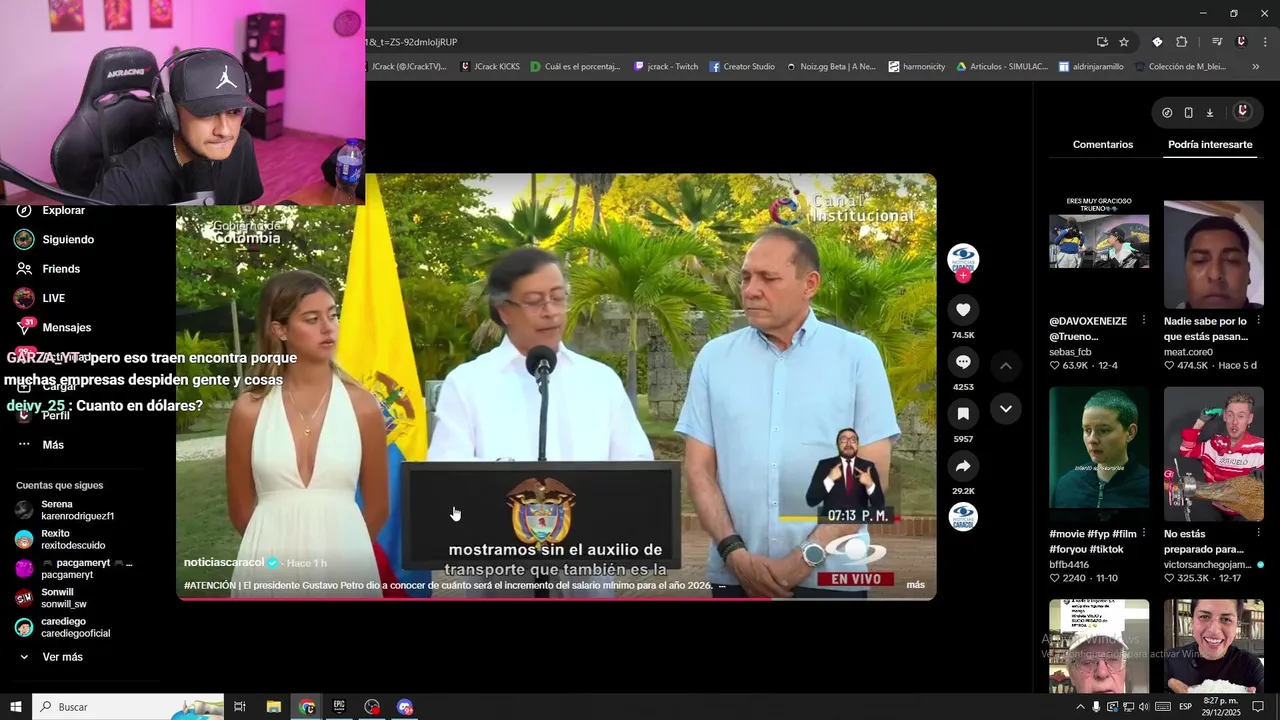The width and height of the screenshot is (1280, 720).
Task: Click the Buscar taskbar search box
Action: pyautogui.click(x=130, y=707)
